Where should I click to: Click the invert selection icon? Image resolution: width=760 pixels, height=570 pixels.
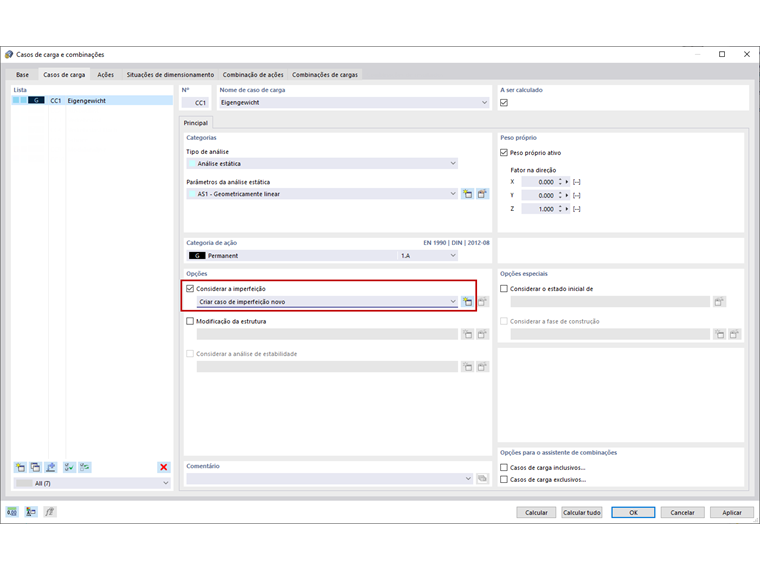tap(85, 467)
